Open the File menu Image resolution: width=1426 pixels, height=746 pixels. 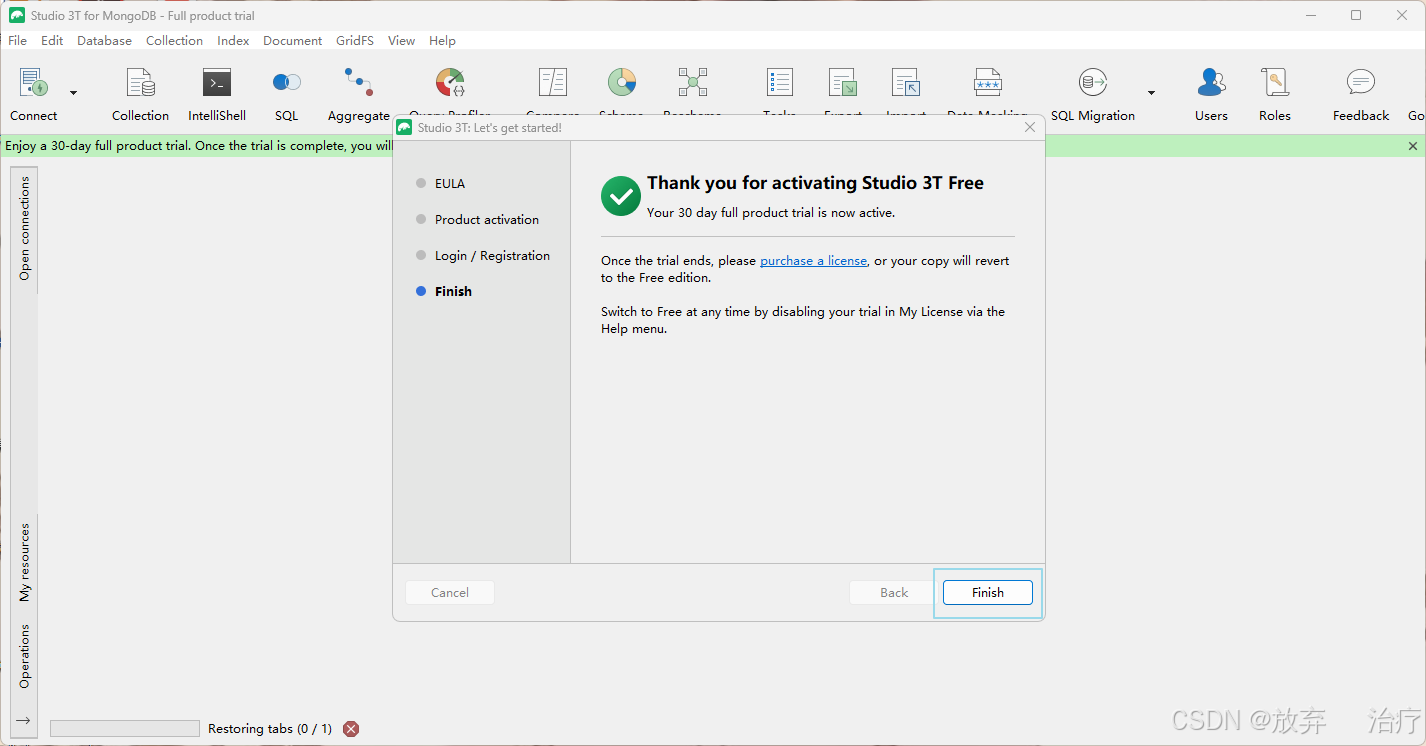point(18,41)
